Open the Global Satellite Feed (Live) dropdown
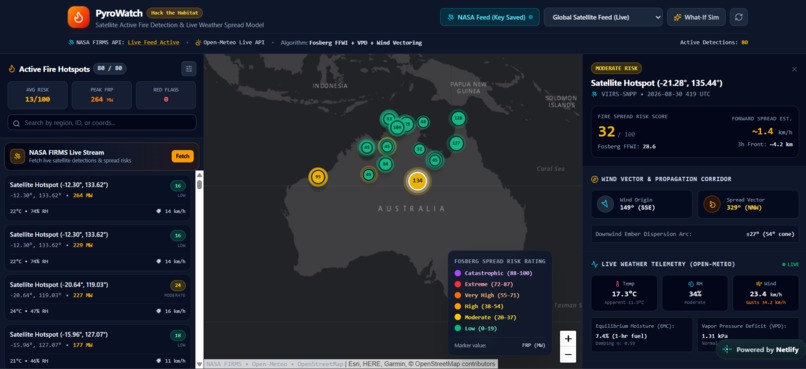Viewport: 806px width, 369px height. coord(603,17)
